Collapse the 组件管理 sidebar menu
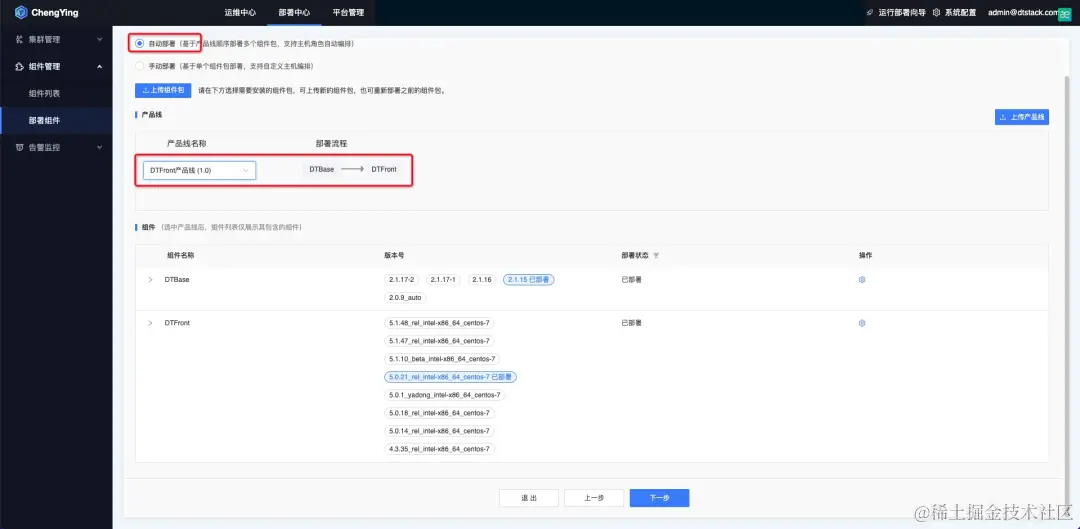 click(56, 66)
